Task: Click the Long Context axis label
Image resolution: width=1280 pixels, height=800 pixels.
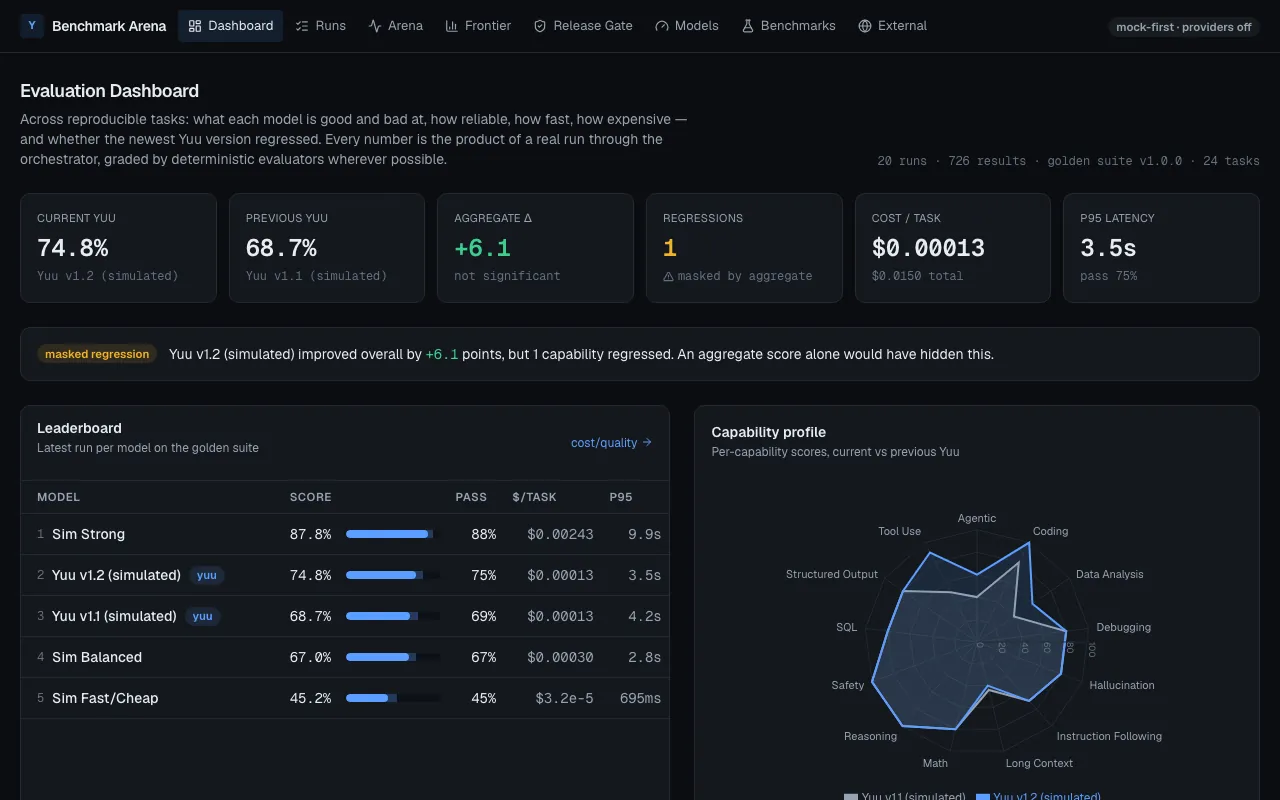Action: click(x=1039, y=763)
